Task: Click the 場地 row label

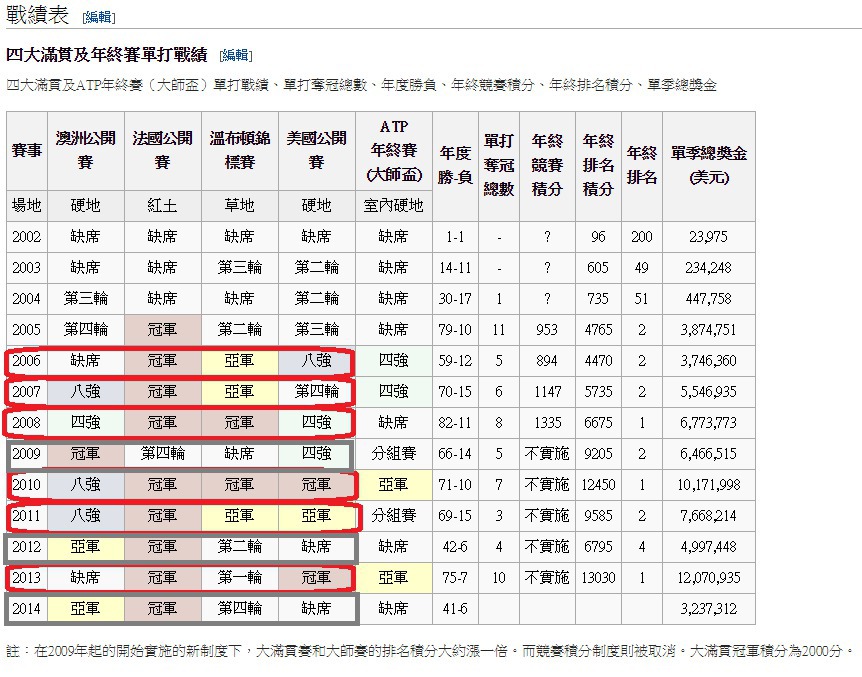Action: pyautogui.click(x=27, y=206)
